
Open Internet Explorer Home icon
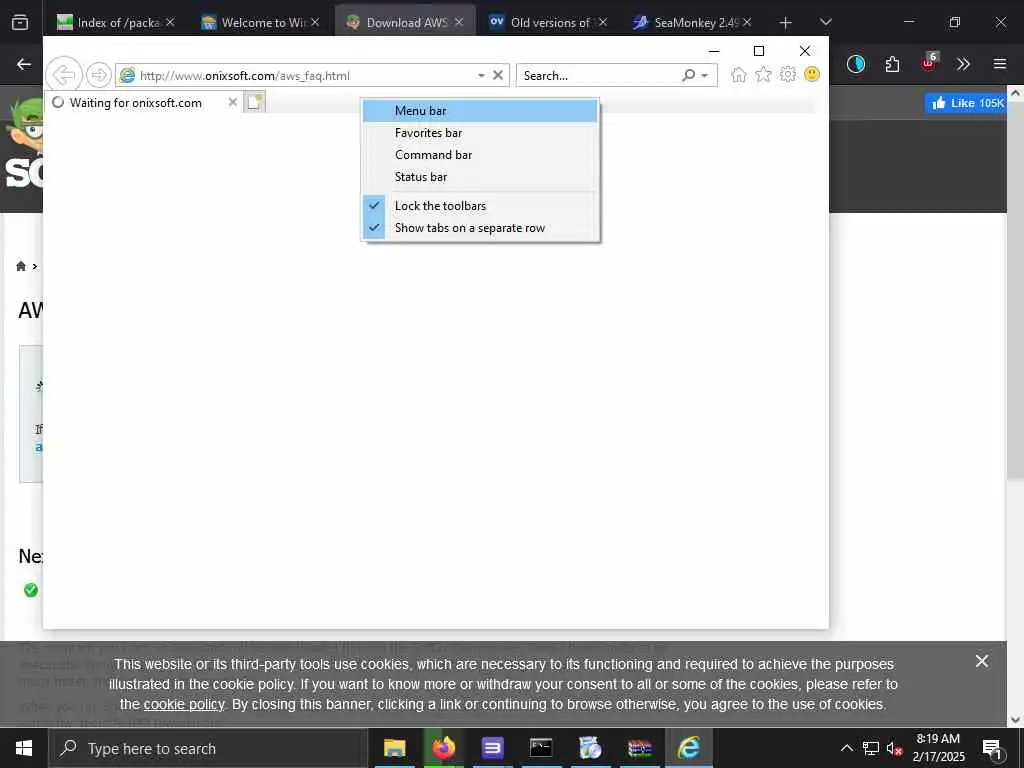(x=739, y=75)
